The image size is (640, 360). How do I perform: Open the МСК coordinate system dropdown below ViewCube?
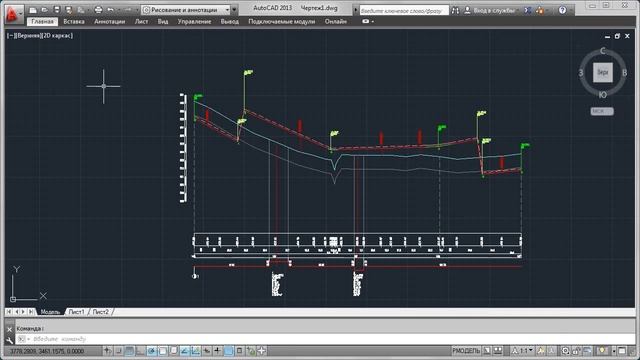point(602,111)
